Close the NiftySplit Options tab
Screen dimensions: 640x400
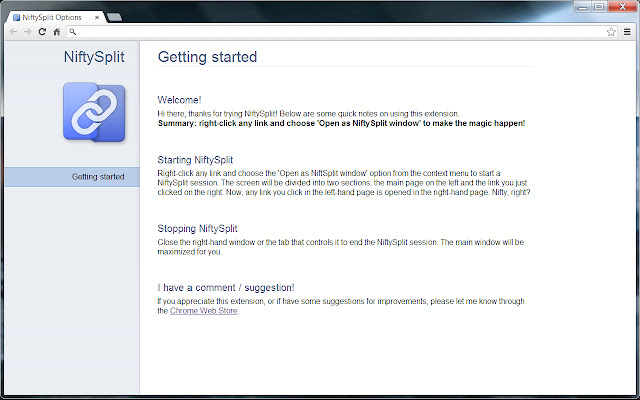(x=97, y=18)
